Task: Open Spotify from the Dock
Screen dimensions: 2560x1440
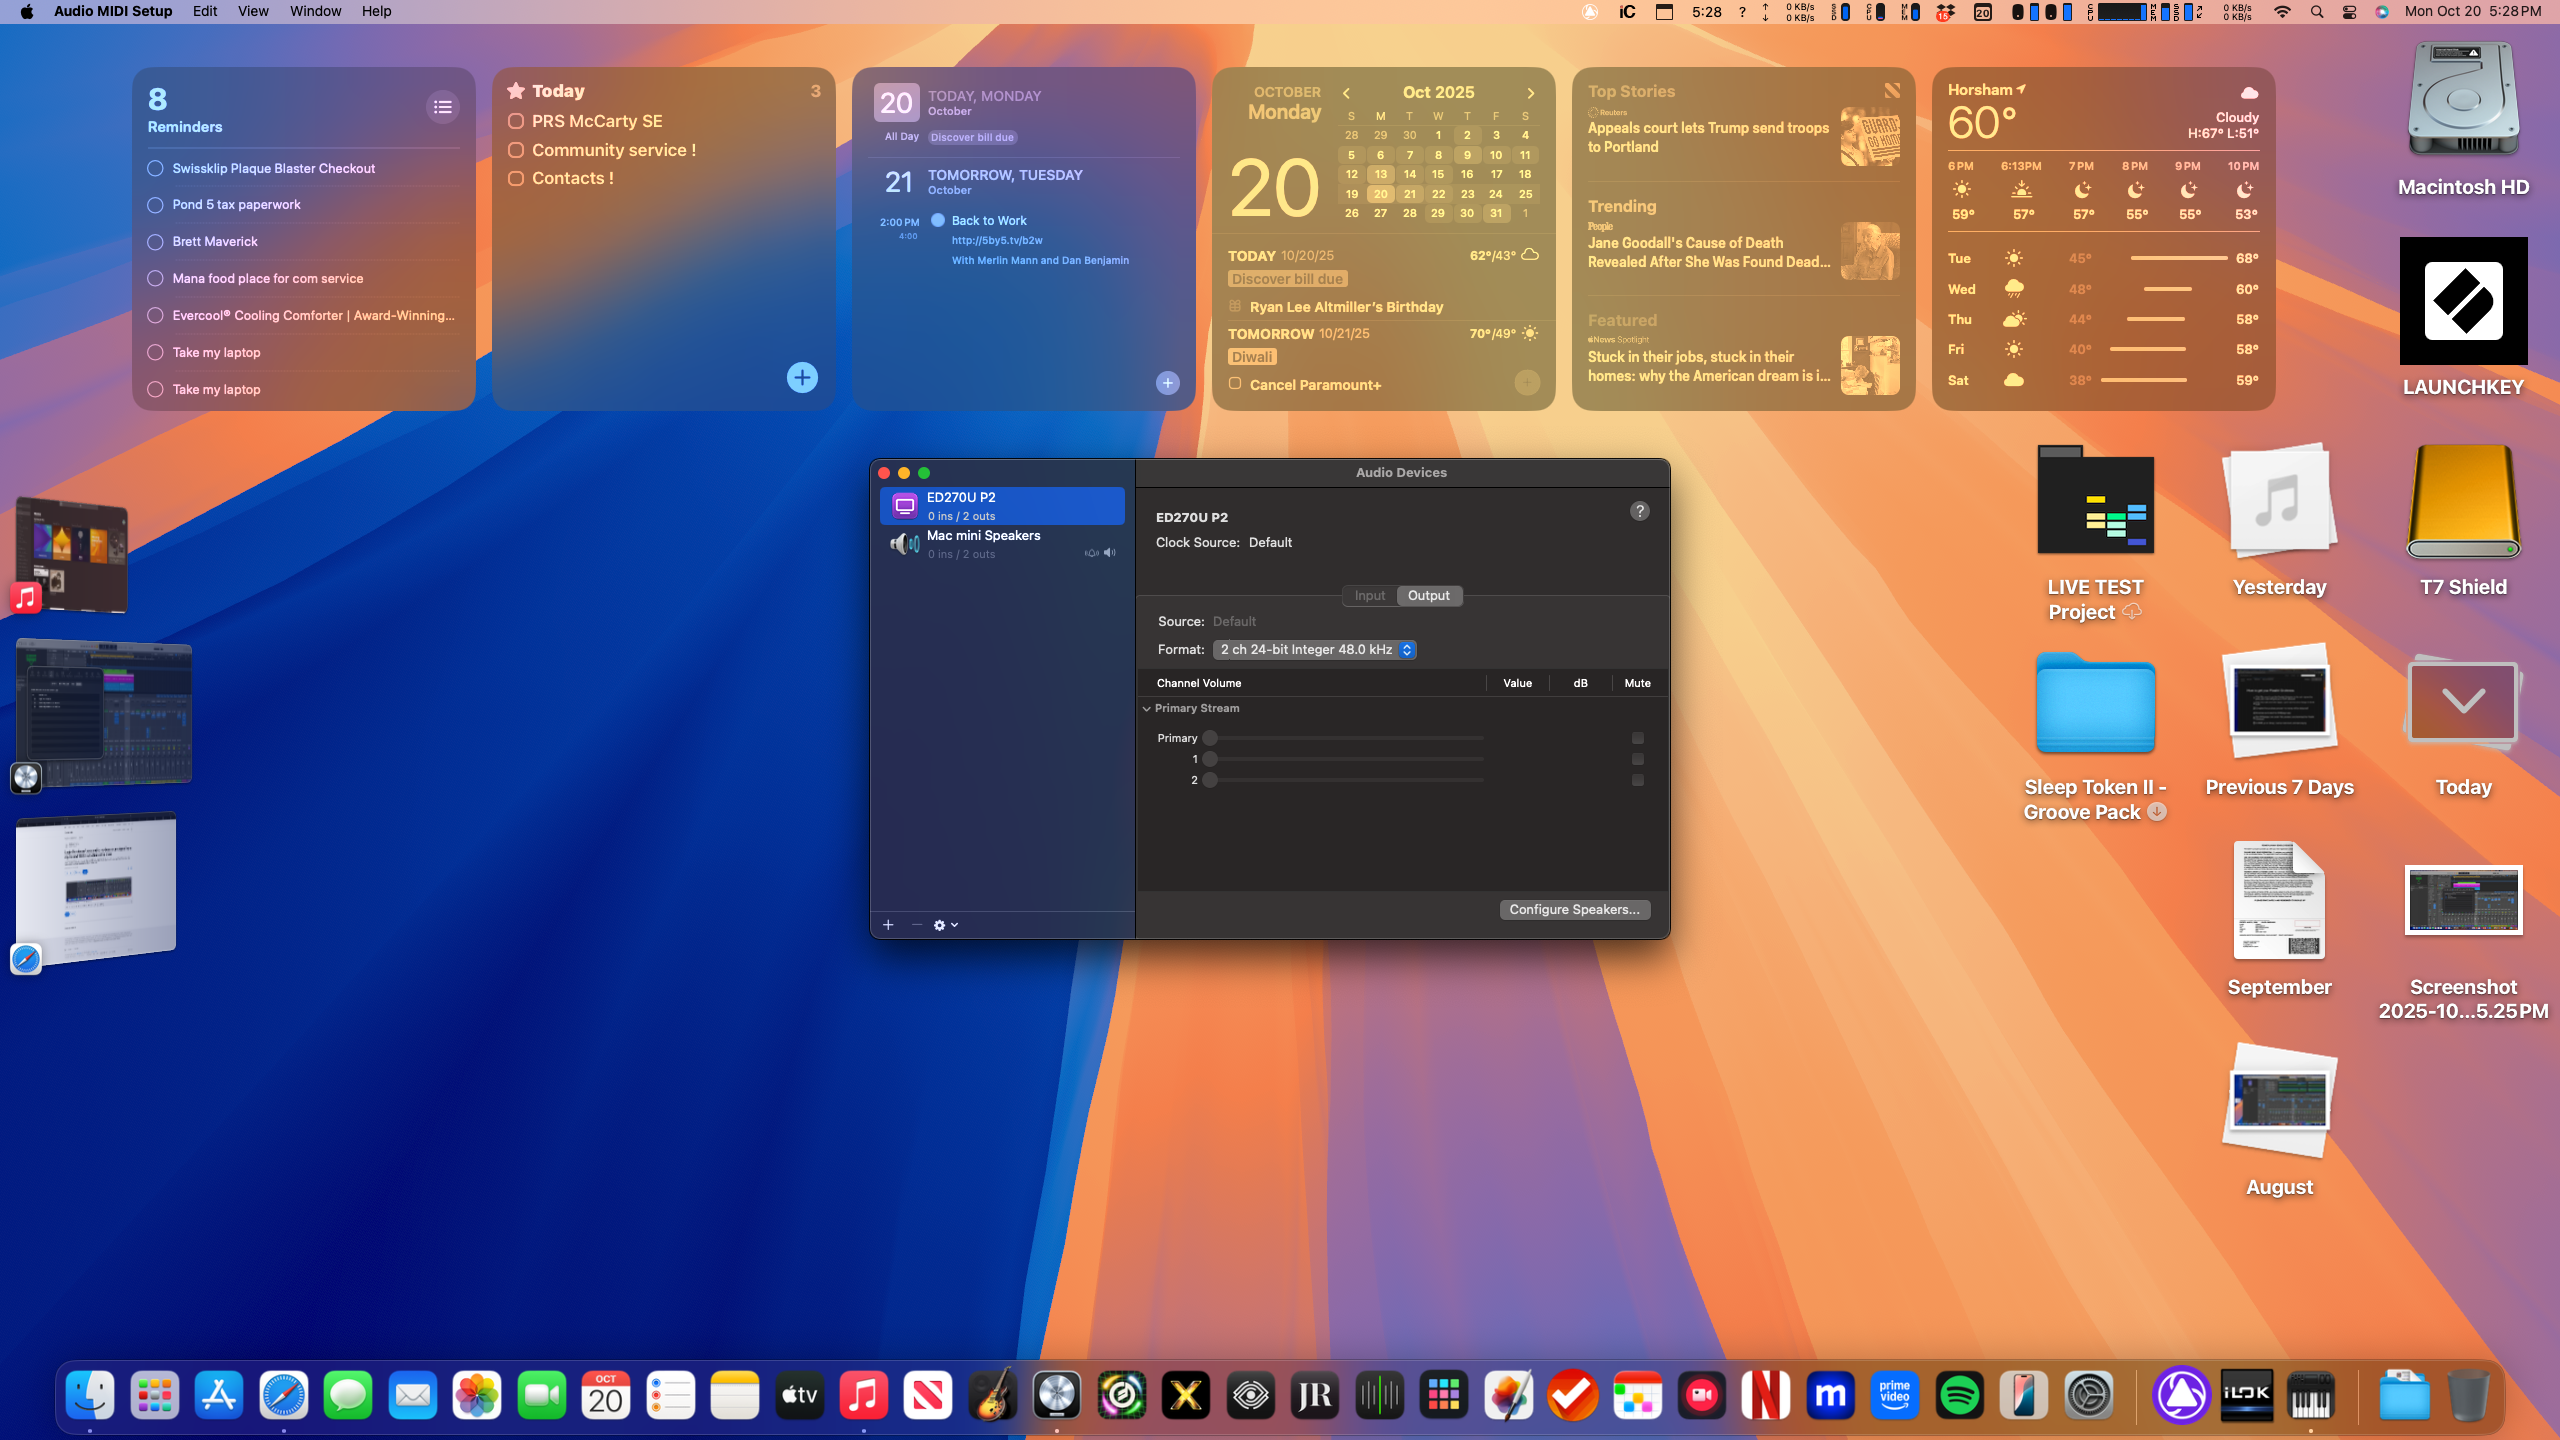Action: (x=1959, y=1396)
